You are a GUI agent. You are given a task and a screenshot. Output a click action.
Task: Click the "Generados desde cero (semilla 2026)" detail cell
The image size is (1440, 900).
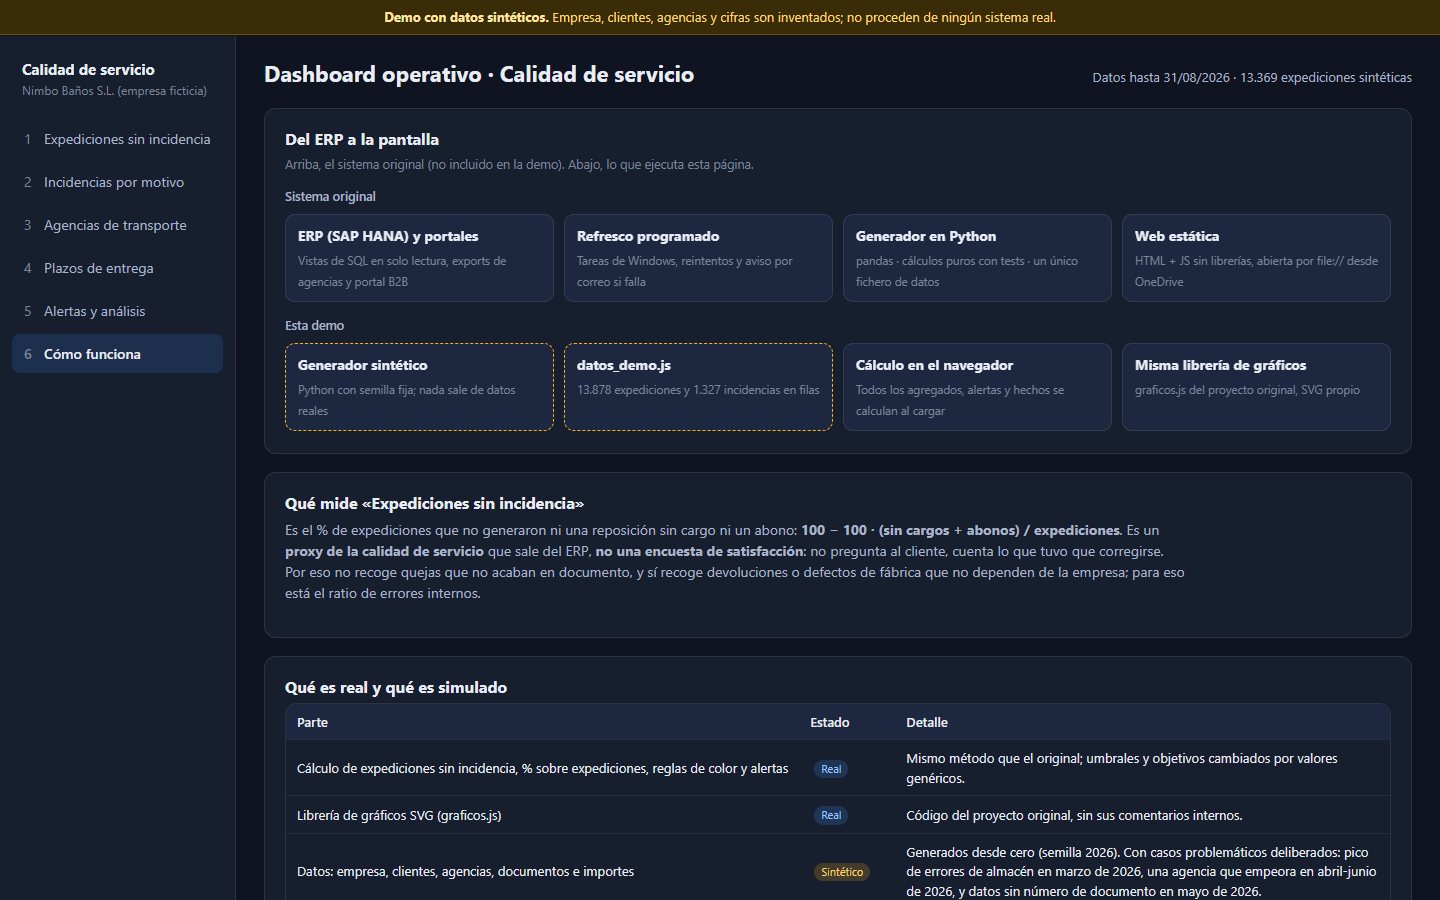point(1141,872)
